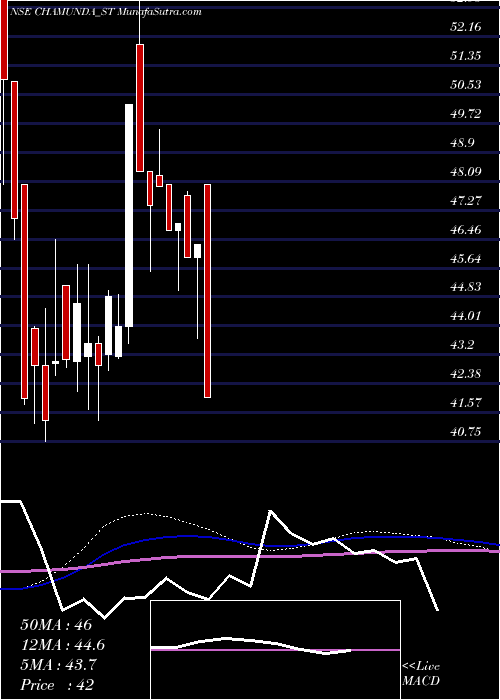Screen dimensions: 500x700
Task: Select the 43.2 price axis label
Action: [463, 345]
